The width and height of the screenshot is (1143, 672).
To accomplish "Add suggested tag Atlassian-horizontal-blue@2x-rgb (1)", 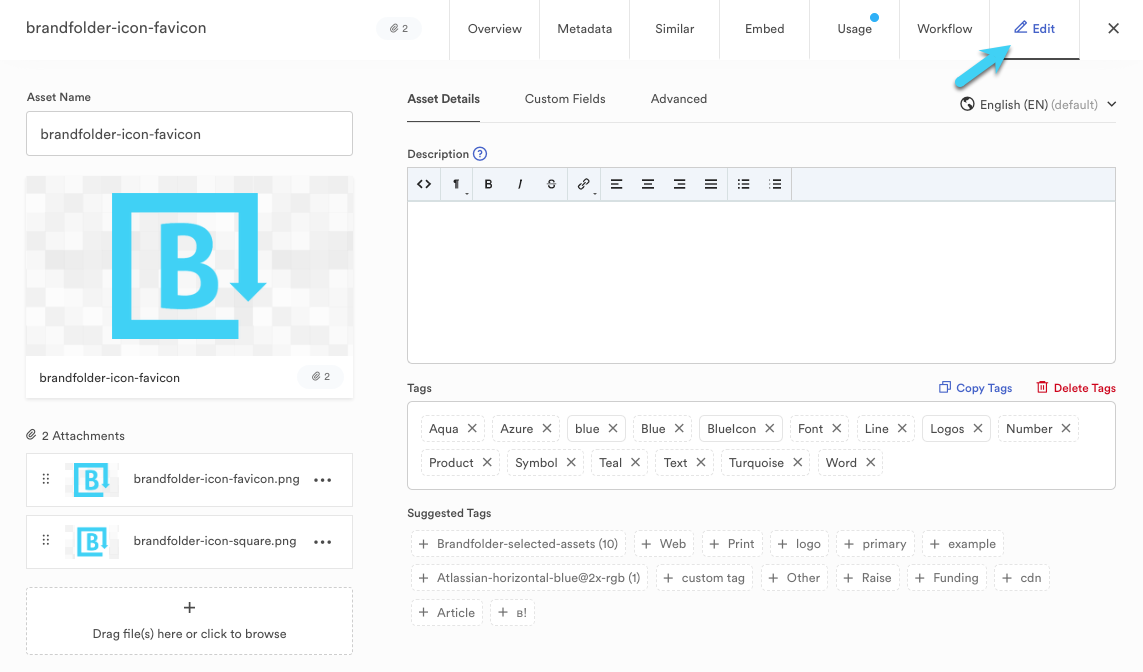I will tap(529, 578).
